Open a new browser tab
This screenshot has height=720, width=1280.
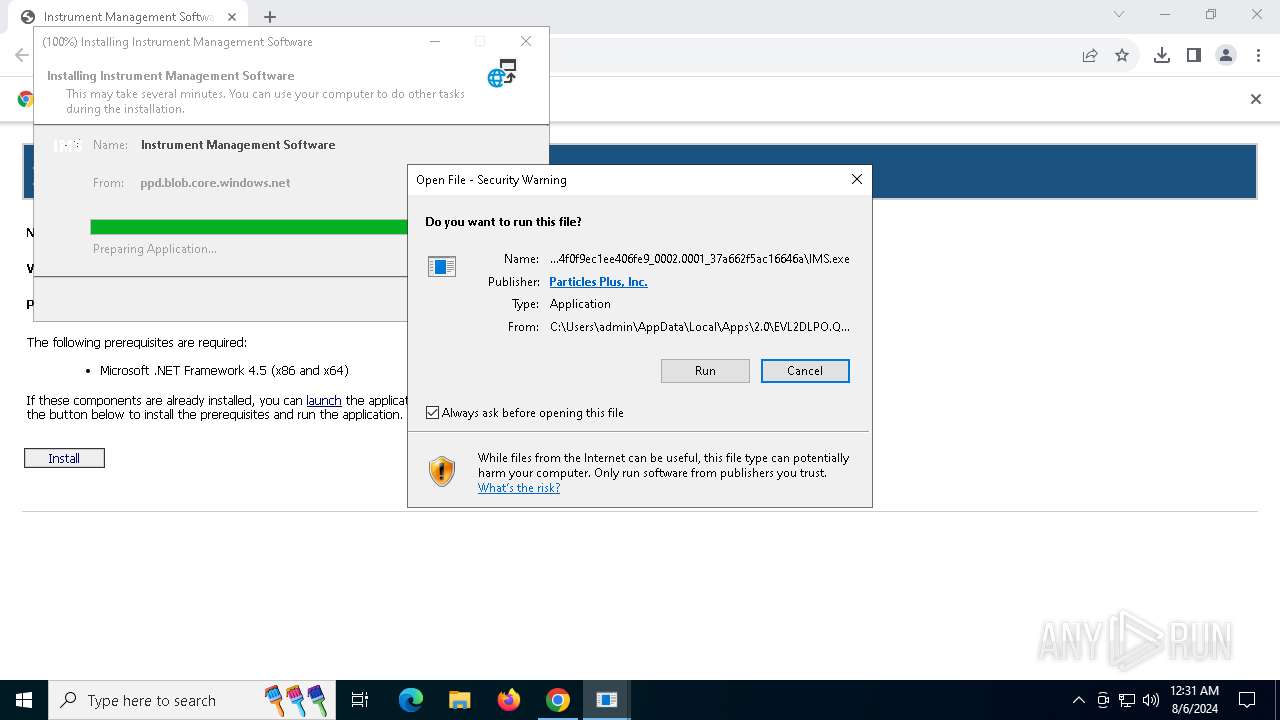click(x=270, y=17)
